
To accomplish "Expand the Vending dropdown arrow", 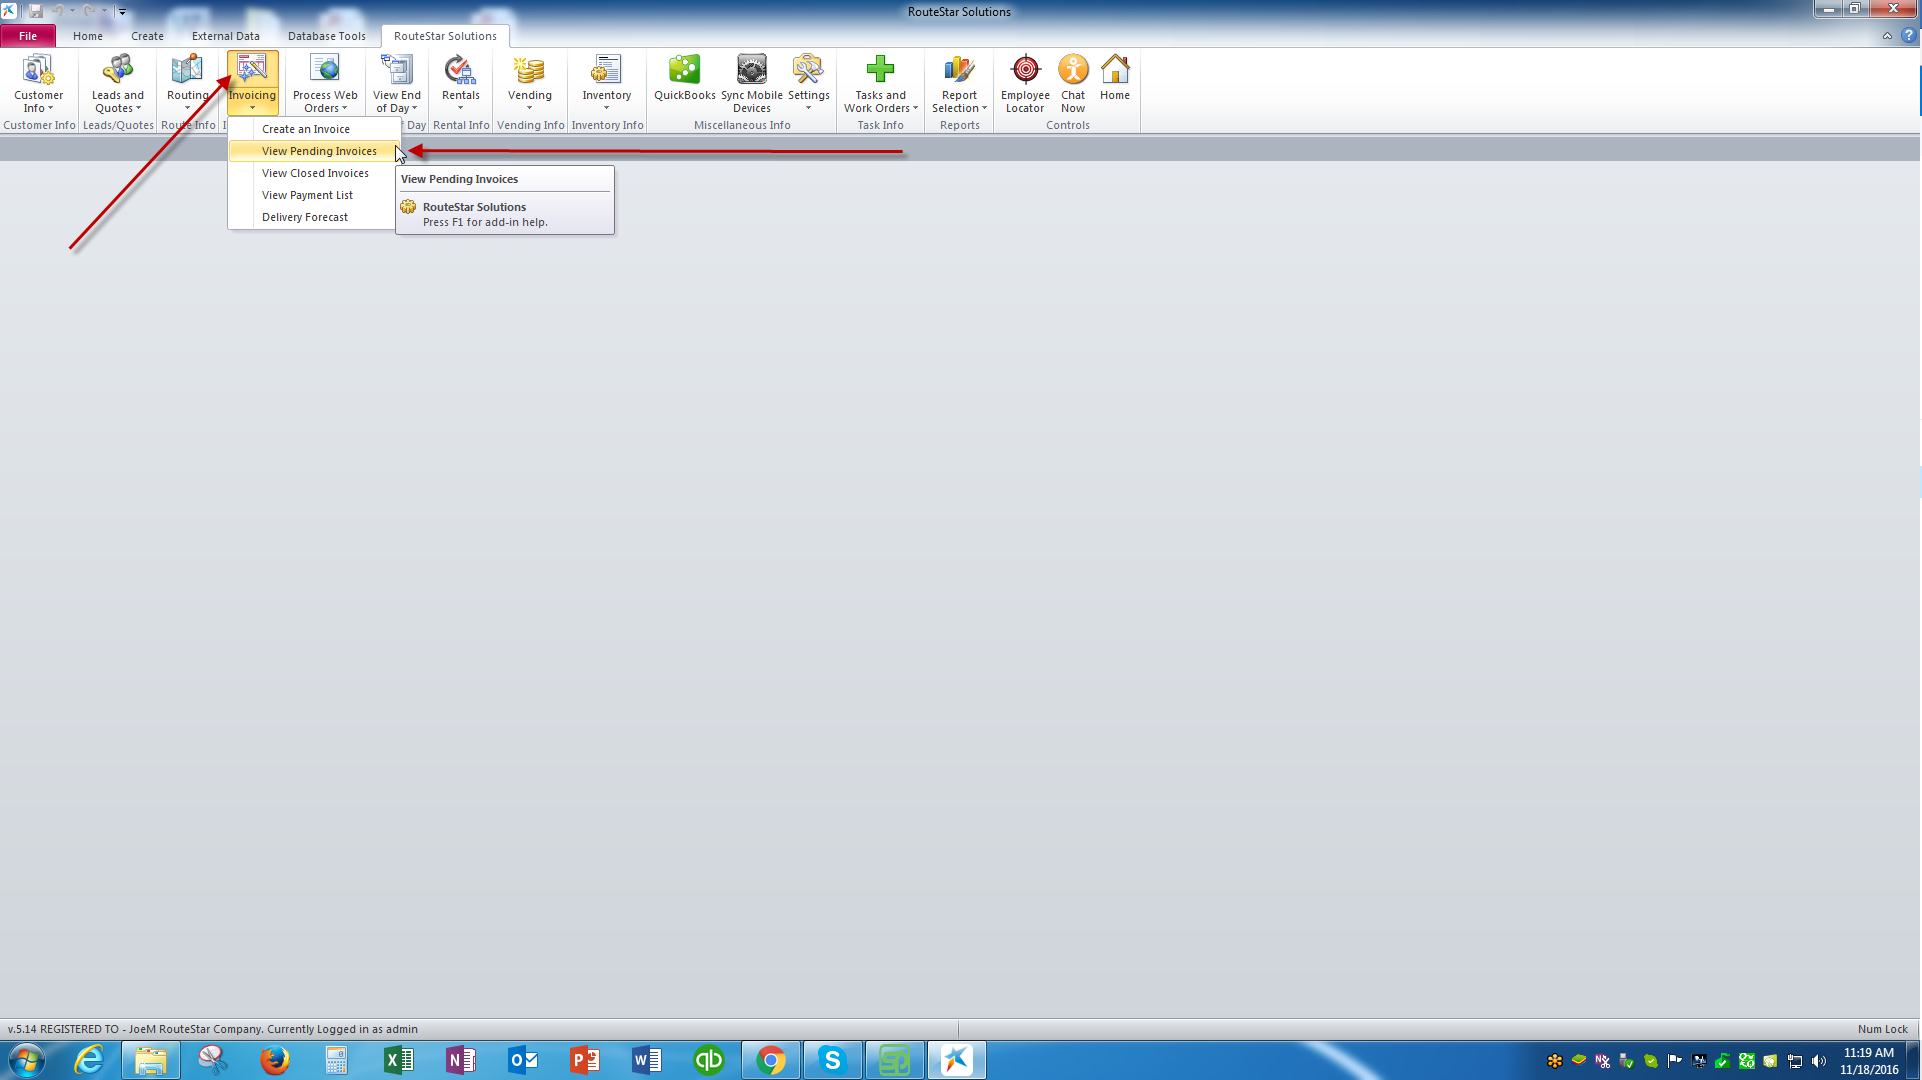I will 529,108.
